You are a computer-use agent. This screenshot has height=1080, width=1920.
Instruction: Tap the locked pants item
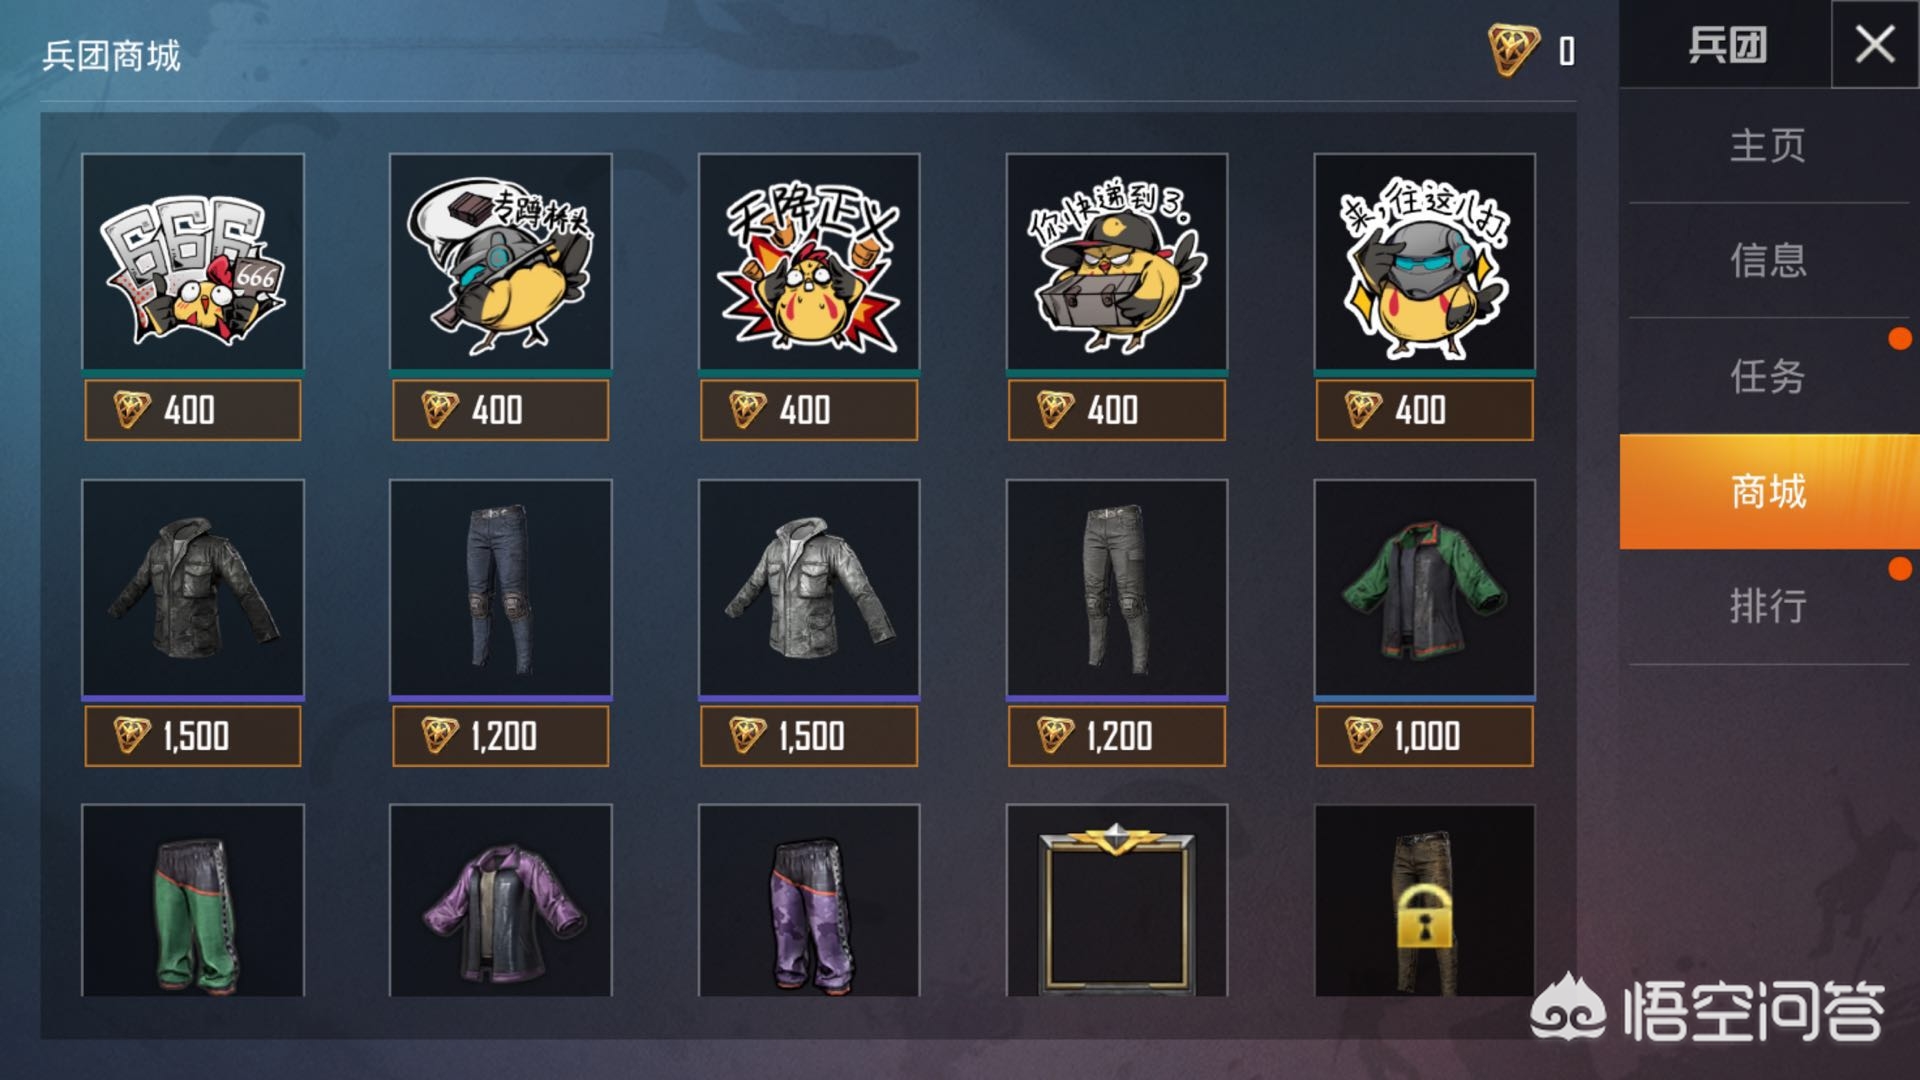coord(1425,900)
